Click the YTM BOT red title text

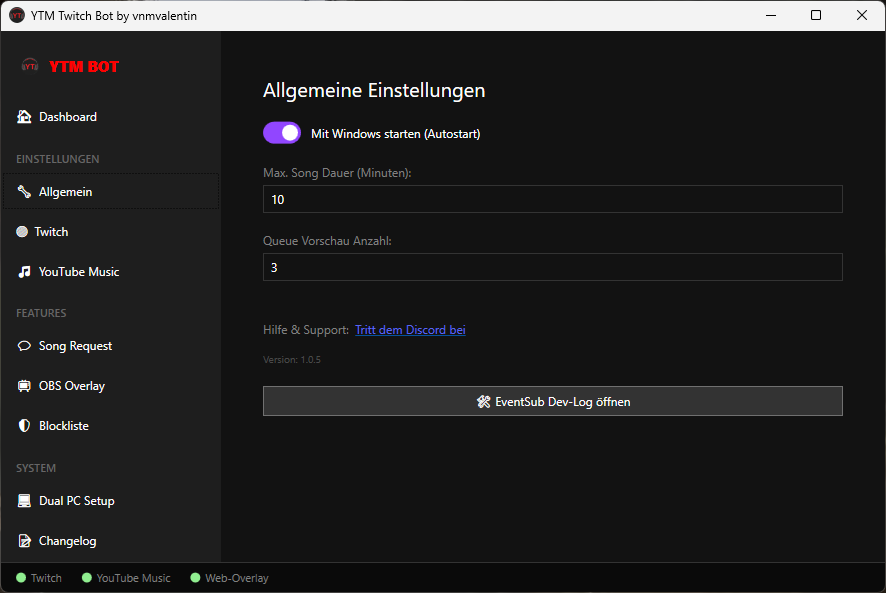pyautogui.click(x=84, y=67)
